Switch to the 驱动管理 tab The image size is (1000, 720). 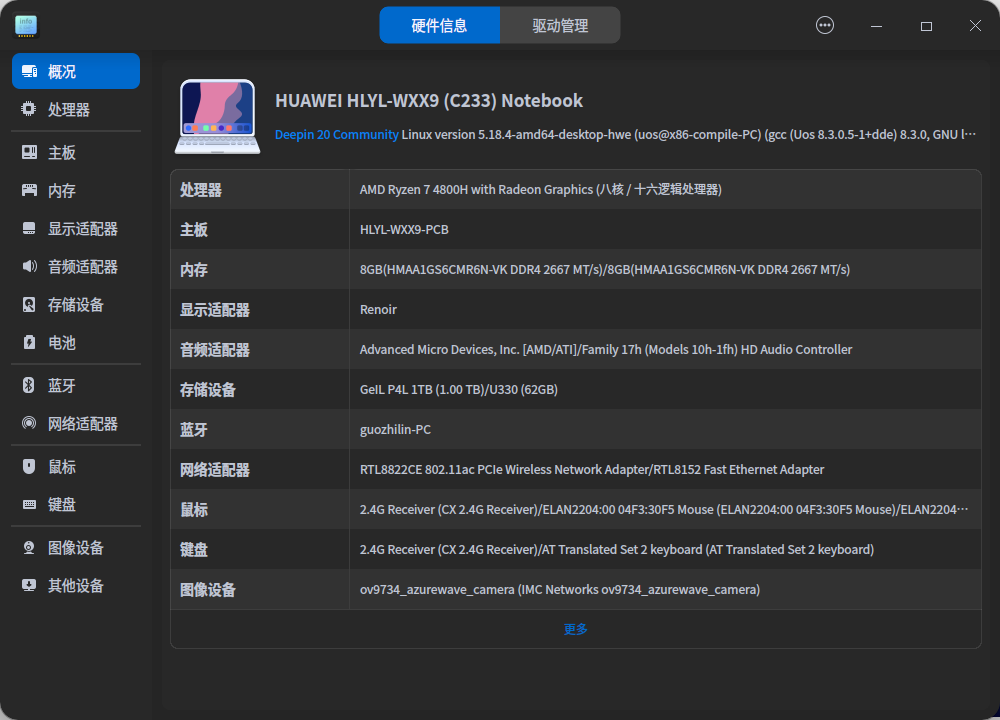pos(560,26)
